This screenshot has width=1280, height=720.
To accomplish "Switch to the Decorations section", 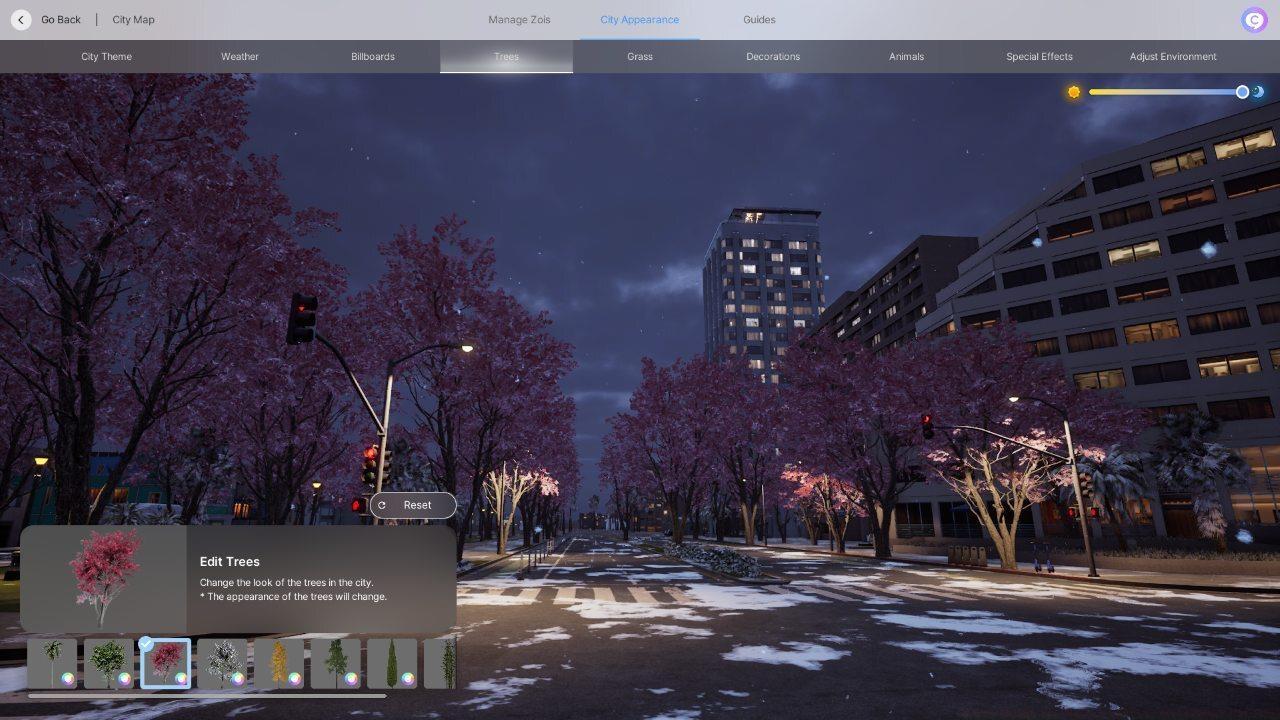I will (x=773, y=56).
